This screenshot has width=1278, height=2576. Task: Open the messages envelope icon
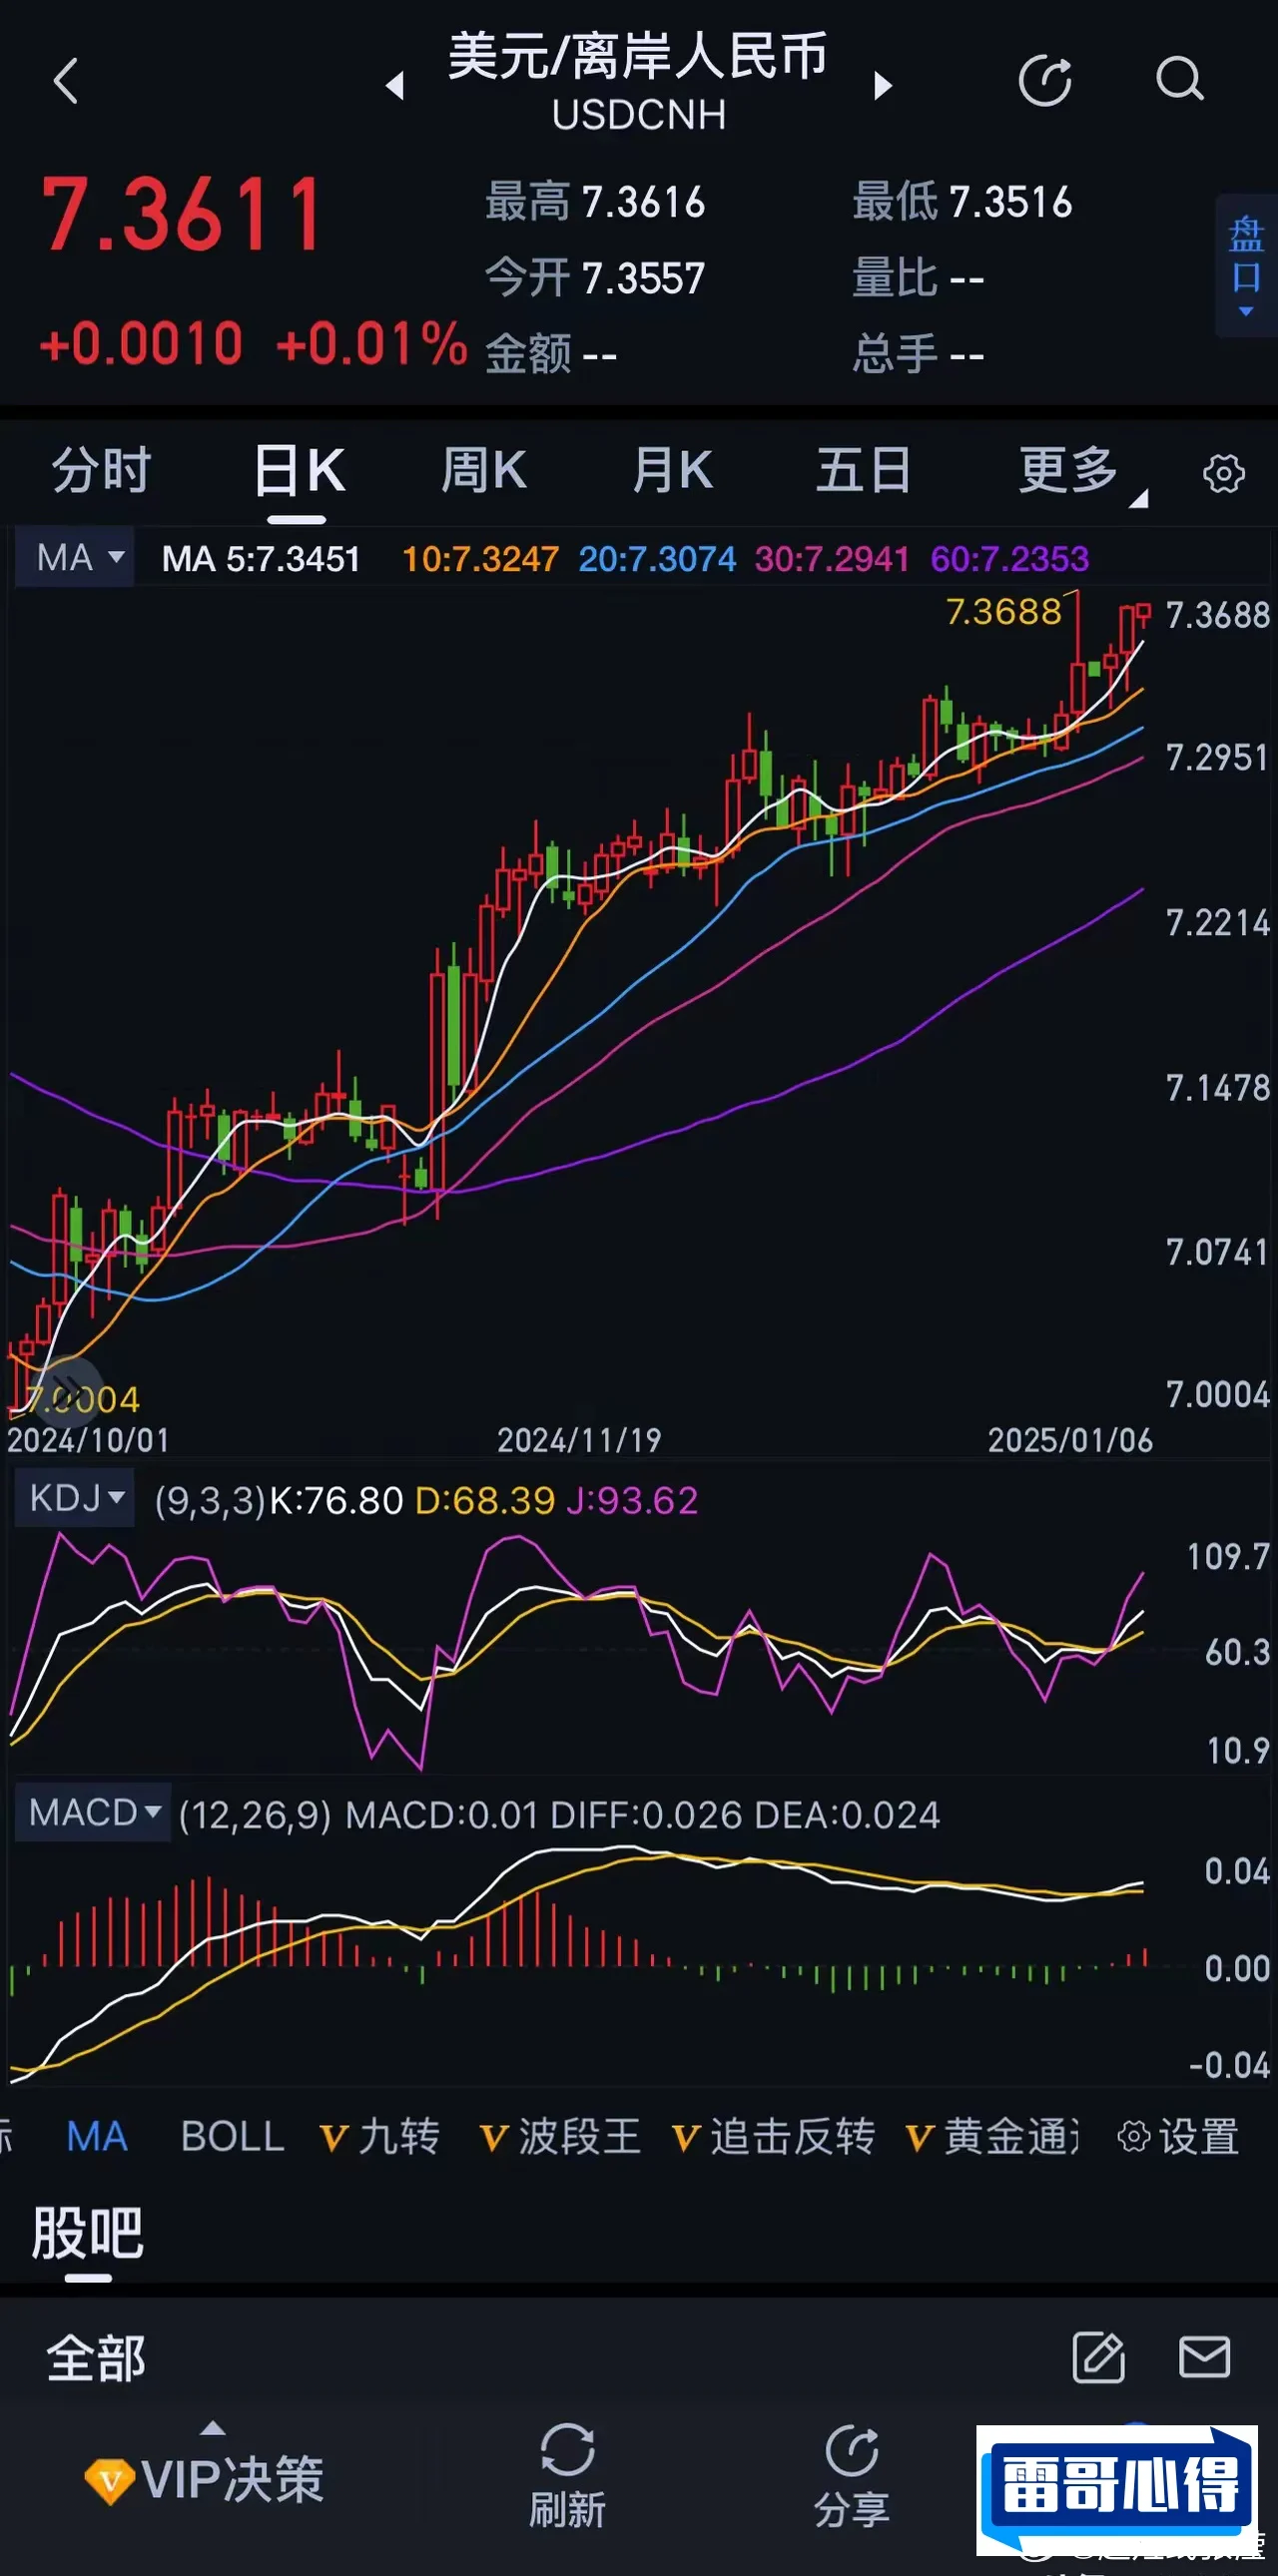(x=1204, y=2357)
